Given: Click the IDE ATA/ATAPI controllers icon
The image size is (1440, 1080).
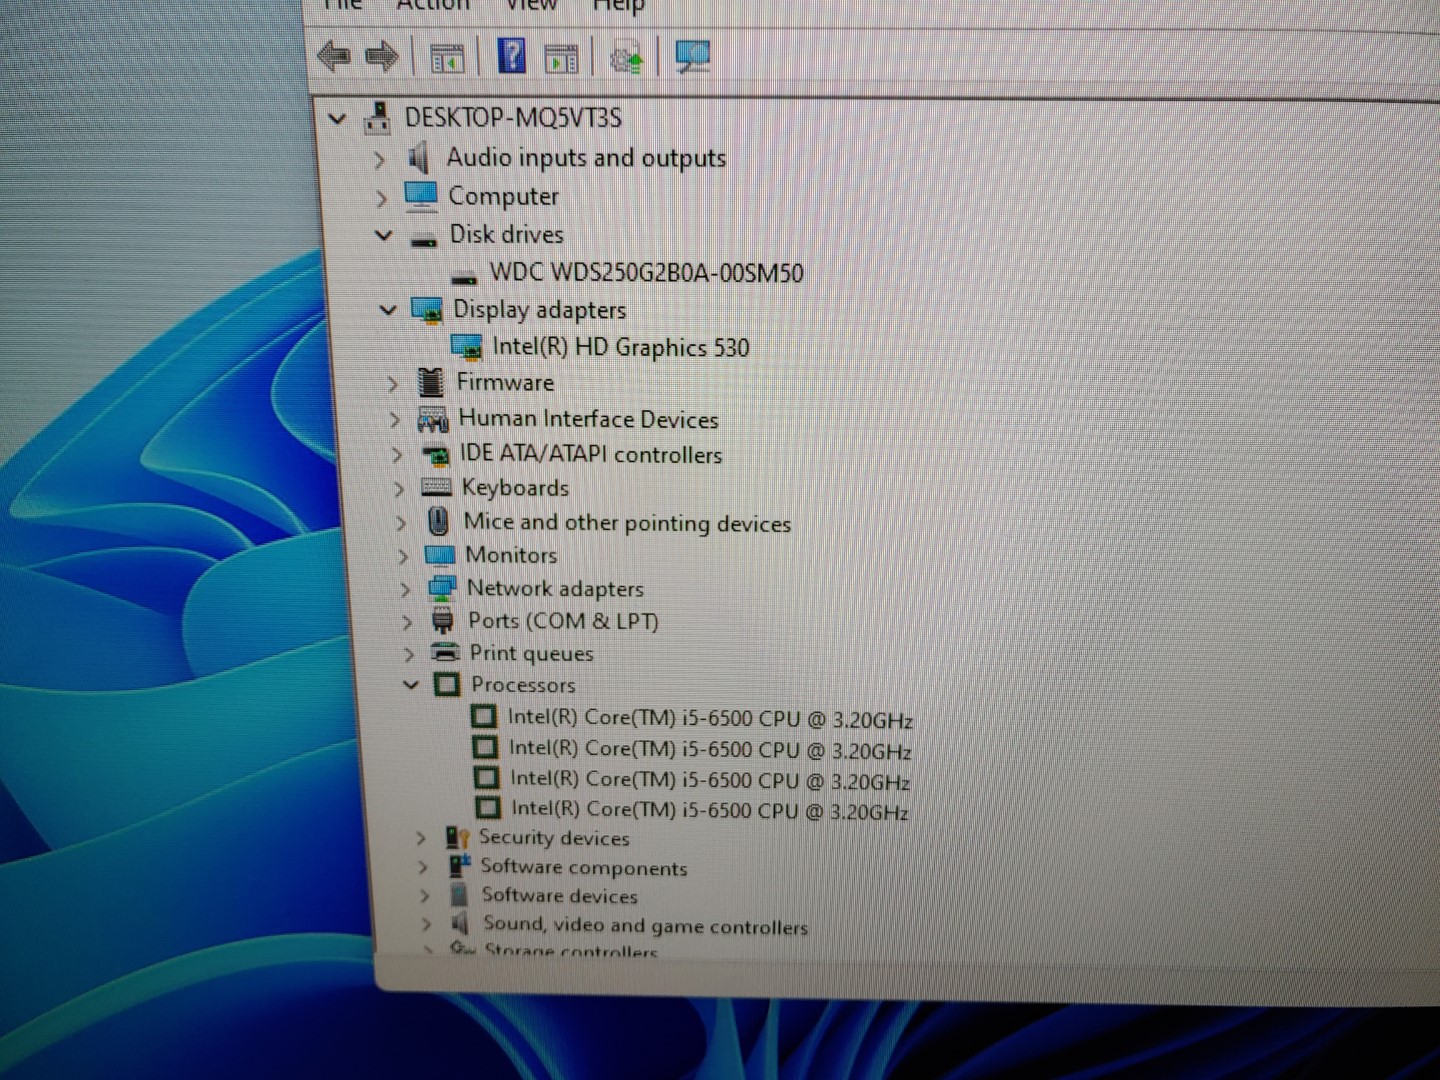Looking at the screenshot, I should (436, 455).
